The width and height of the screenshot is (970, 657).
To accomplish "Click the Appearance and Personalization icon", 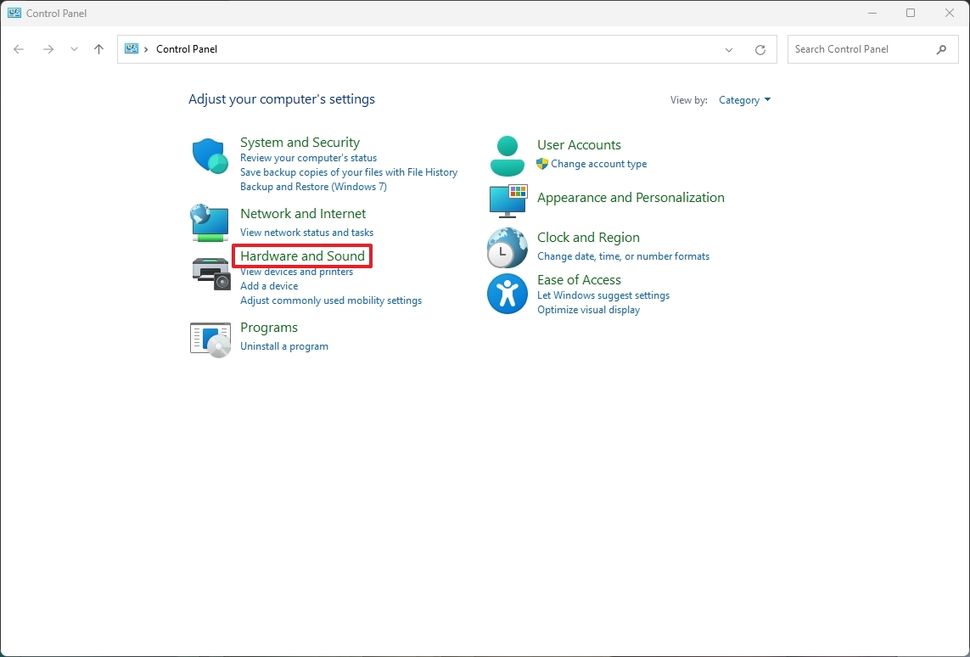I will (507, 200).
